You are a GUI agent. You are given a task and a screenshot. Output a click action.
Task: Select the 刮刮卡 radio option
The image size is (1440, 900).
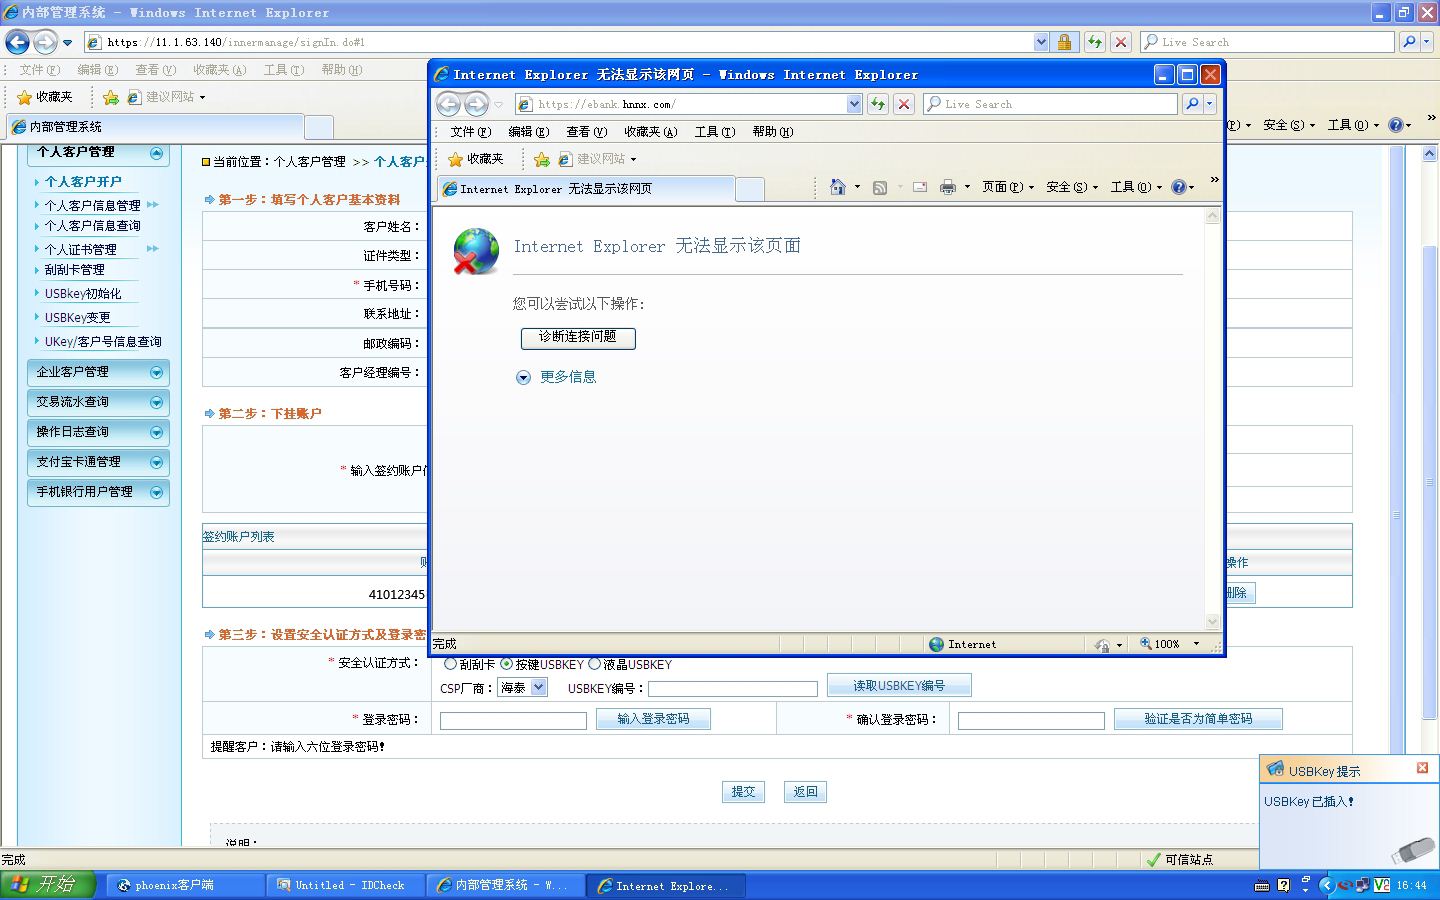click(x=450, y=663)
